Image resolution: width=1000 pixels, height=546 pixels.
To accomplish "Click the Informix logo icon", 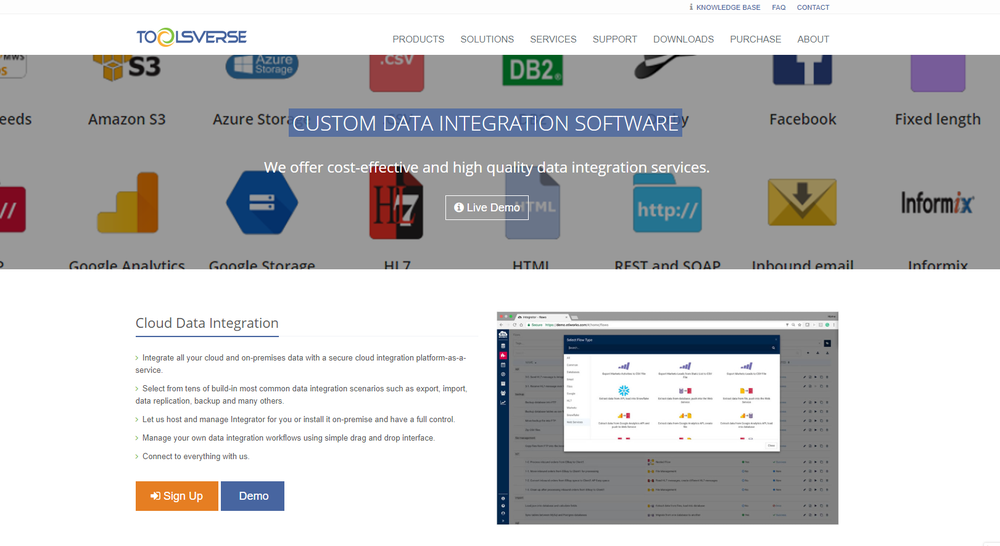I will tap(938, 203).
